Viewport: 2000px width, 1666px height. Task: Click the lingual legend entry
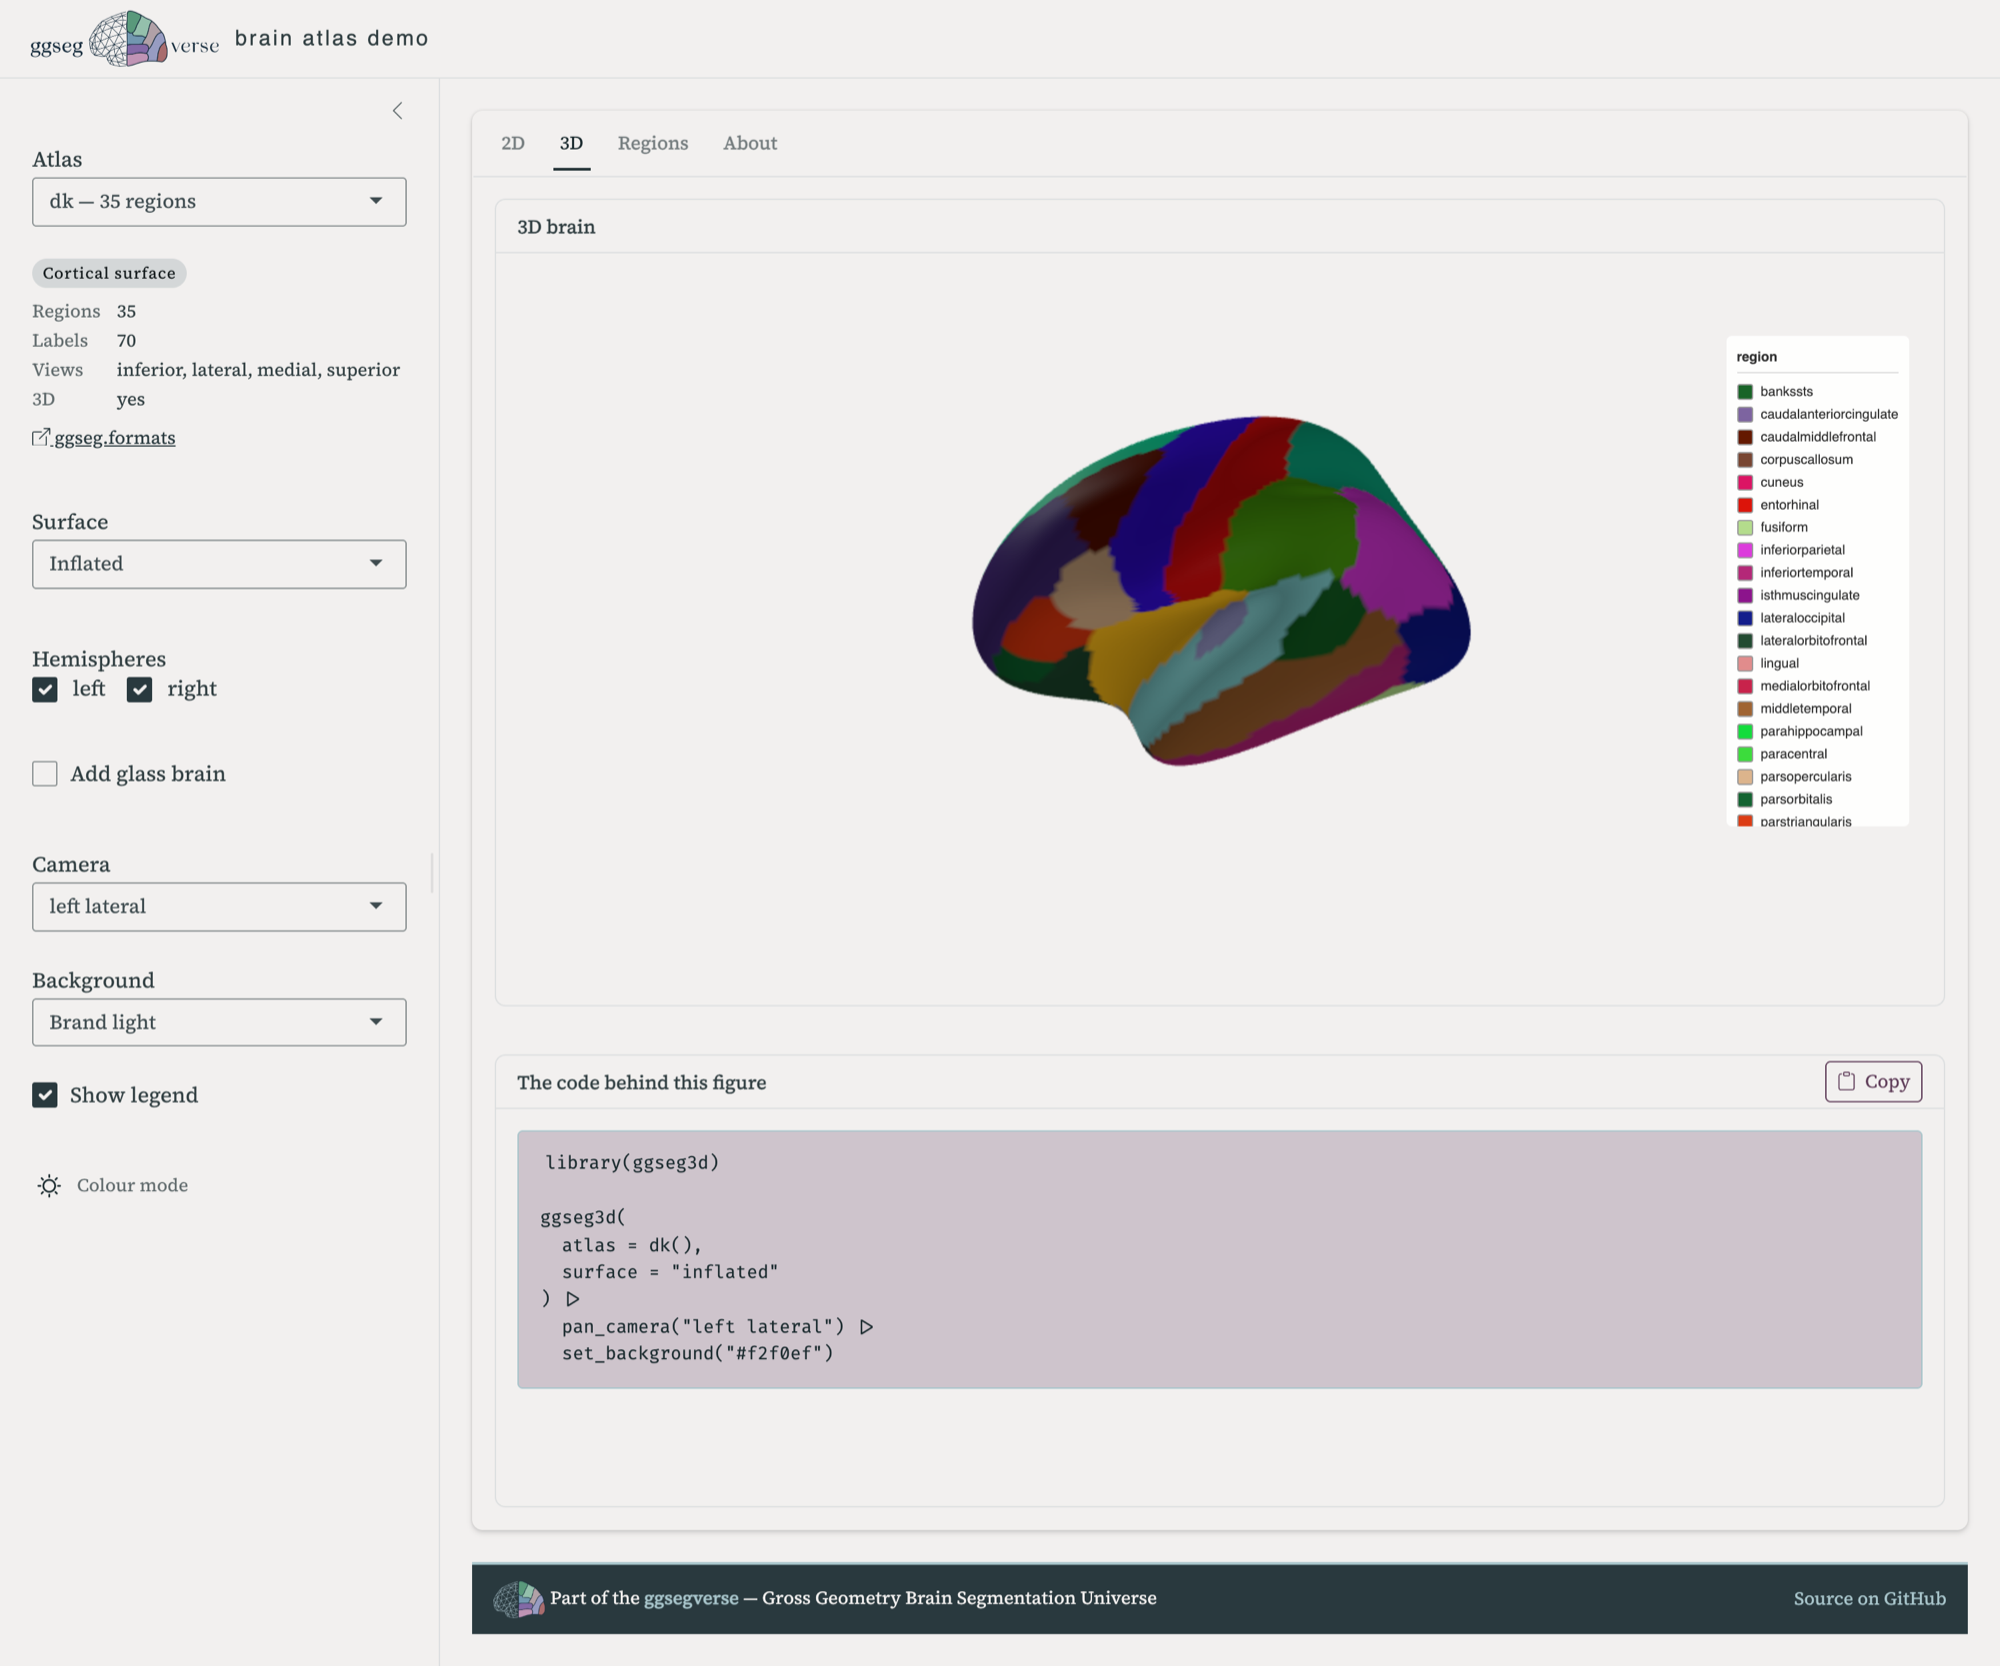pos(1769,663)
